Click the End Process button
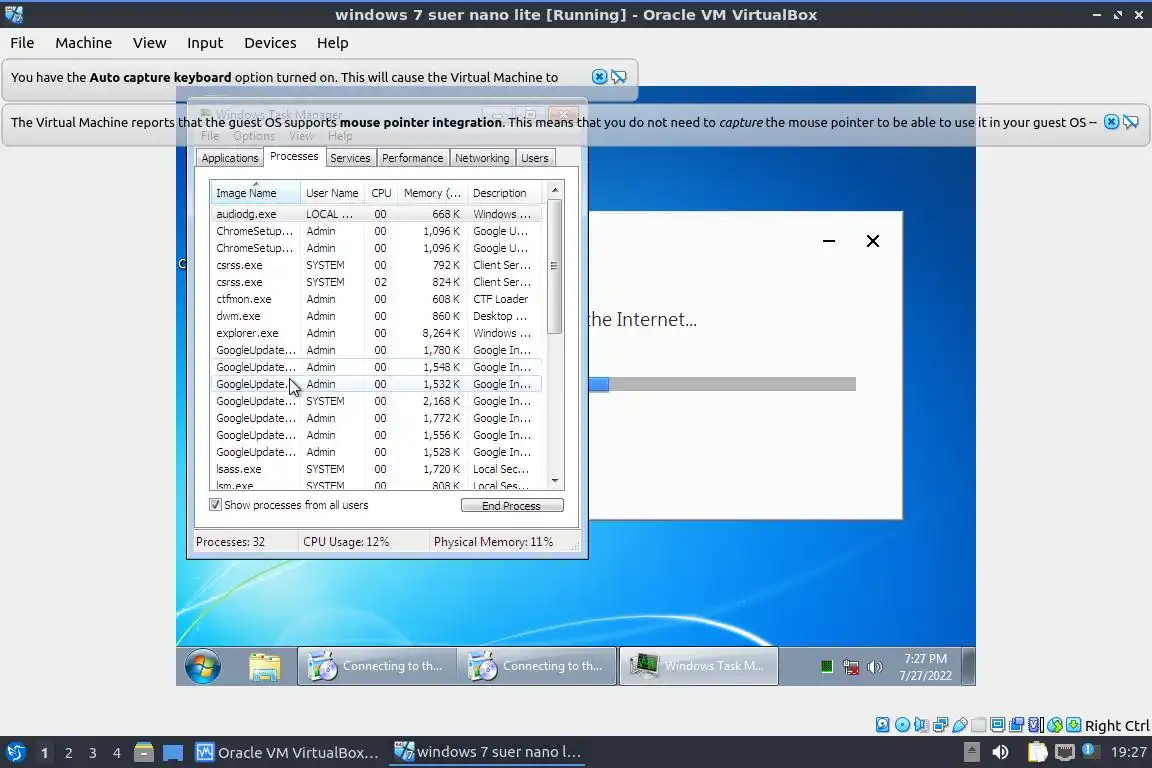 click(x=512, y=506)
